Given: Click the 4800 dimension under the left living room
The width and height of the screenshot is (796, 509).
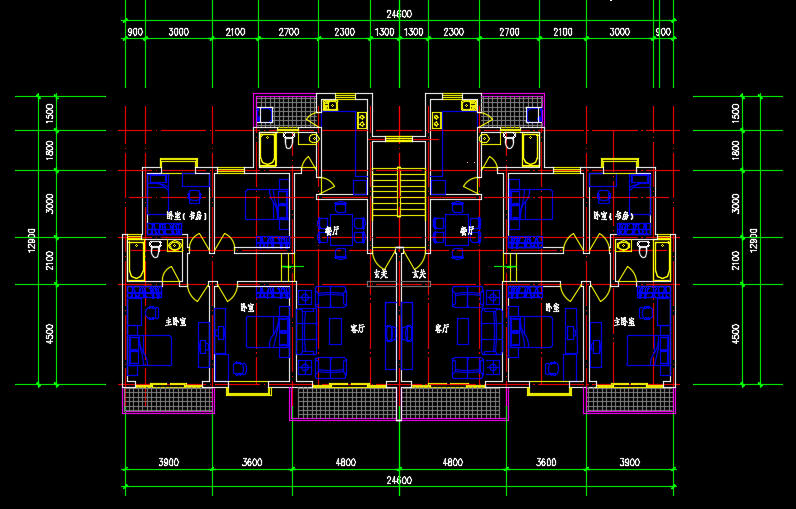Looking at the screenshot, I should pyautogui.click(x=346, y=462).
